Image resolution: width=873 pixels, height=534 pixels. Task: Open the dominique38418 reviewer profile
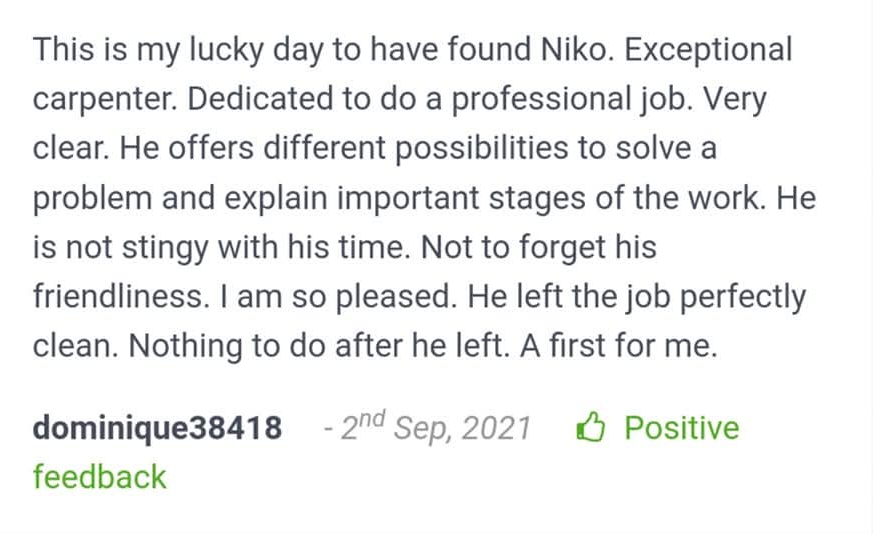pos(157,428)
